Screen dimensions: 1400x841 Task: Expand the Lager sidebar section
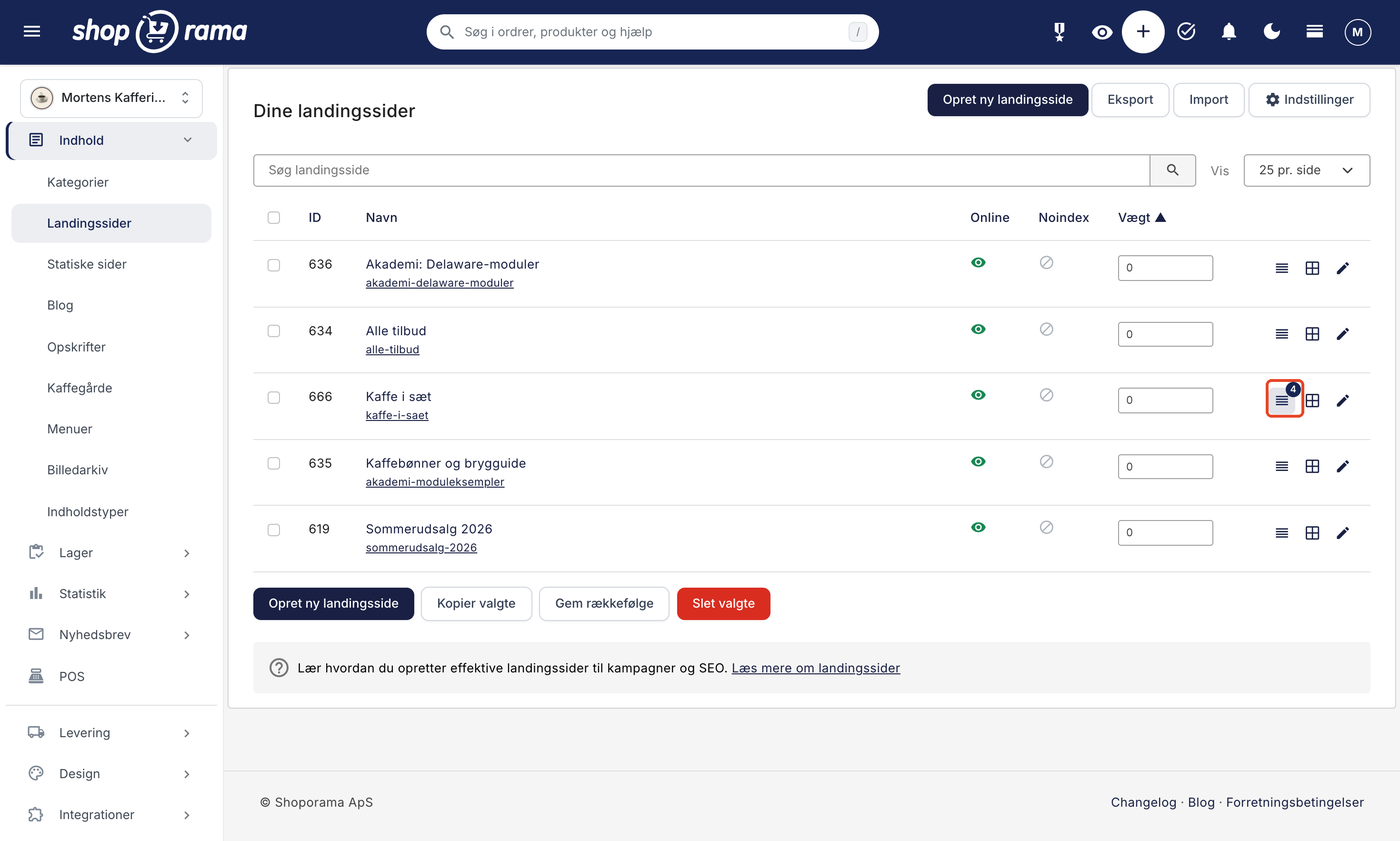point(111,552)
